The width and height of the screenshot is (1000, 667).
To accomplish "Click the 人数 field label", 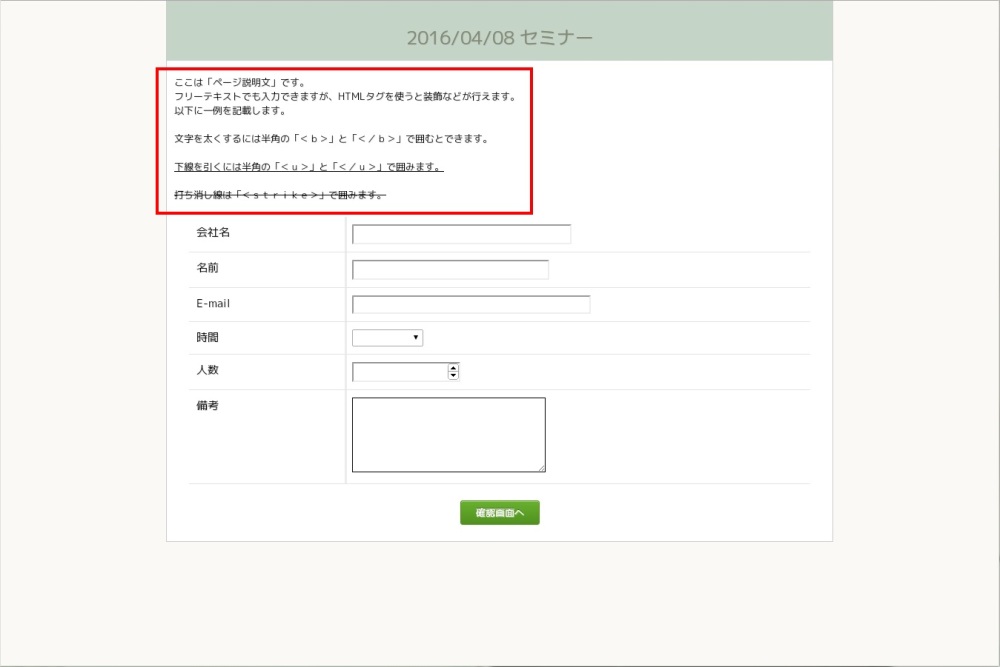I will coord(207,370).
